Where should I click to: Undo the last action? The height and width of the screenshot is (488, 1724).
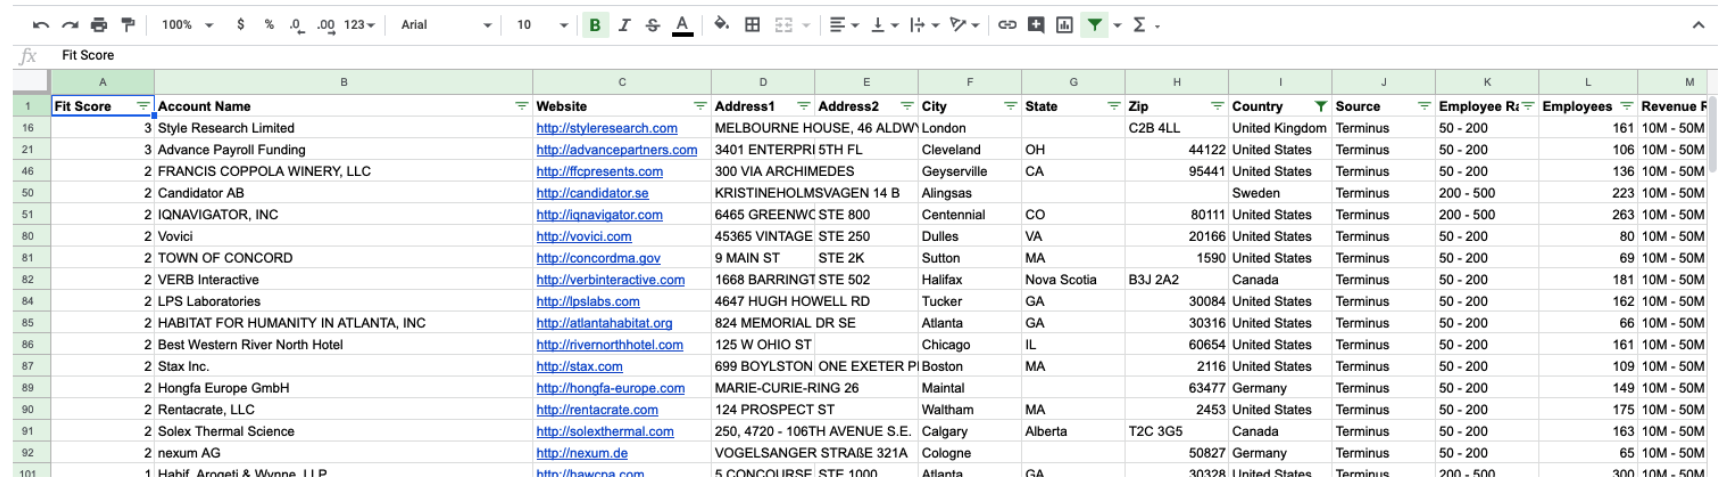40,25
